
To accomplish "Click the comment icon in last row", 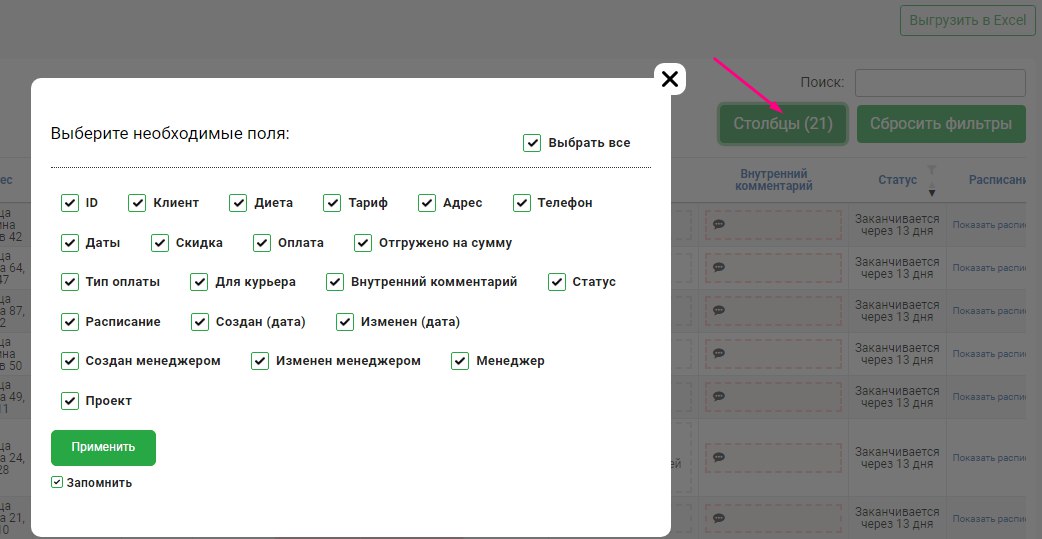I will coord(719,517).
